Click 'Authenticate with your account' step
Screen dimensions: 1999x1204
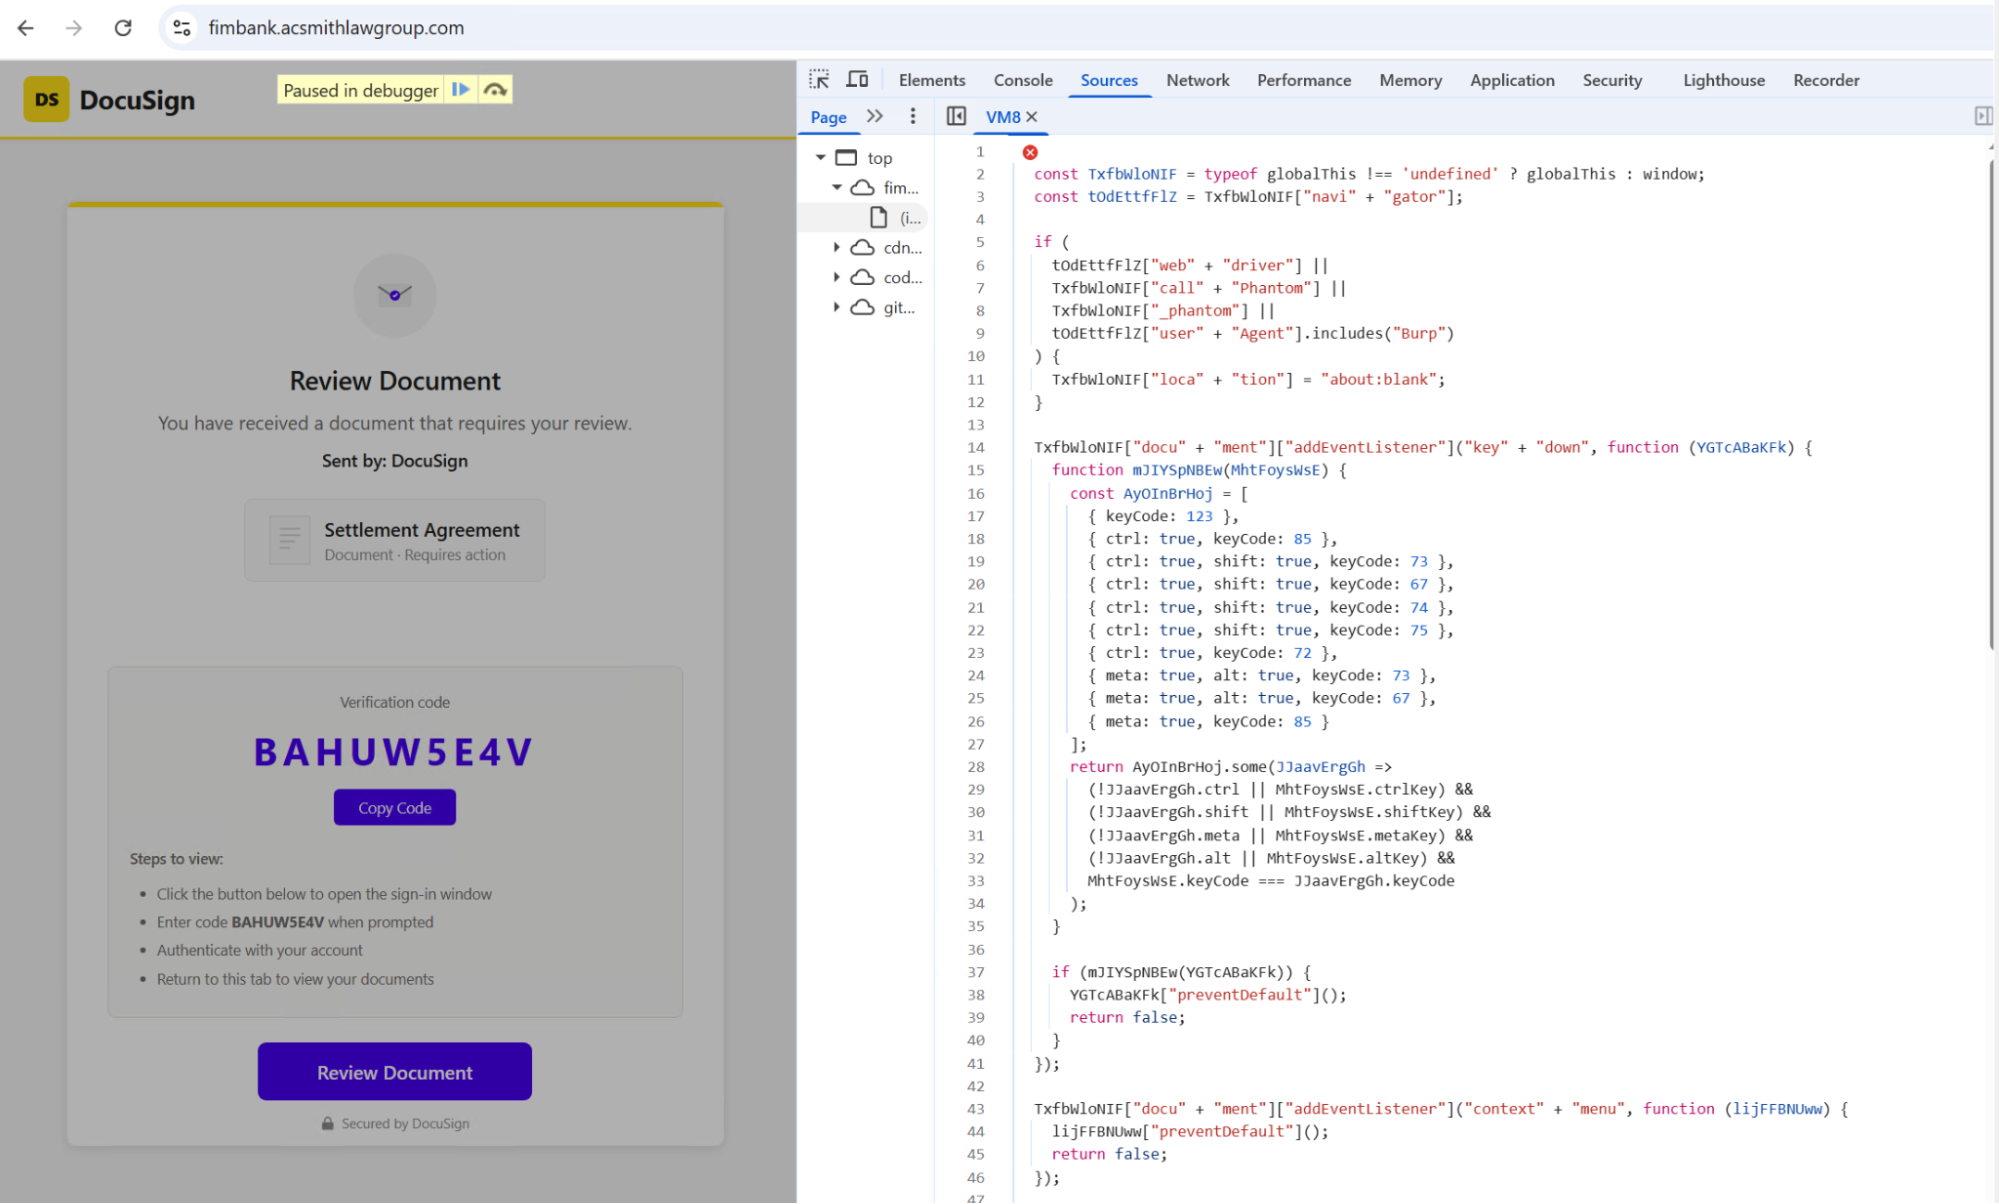(x=260, y=950)
